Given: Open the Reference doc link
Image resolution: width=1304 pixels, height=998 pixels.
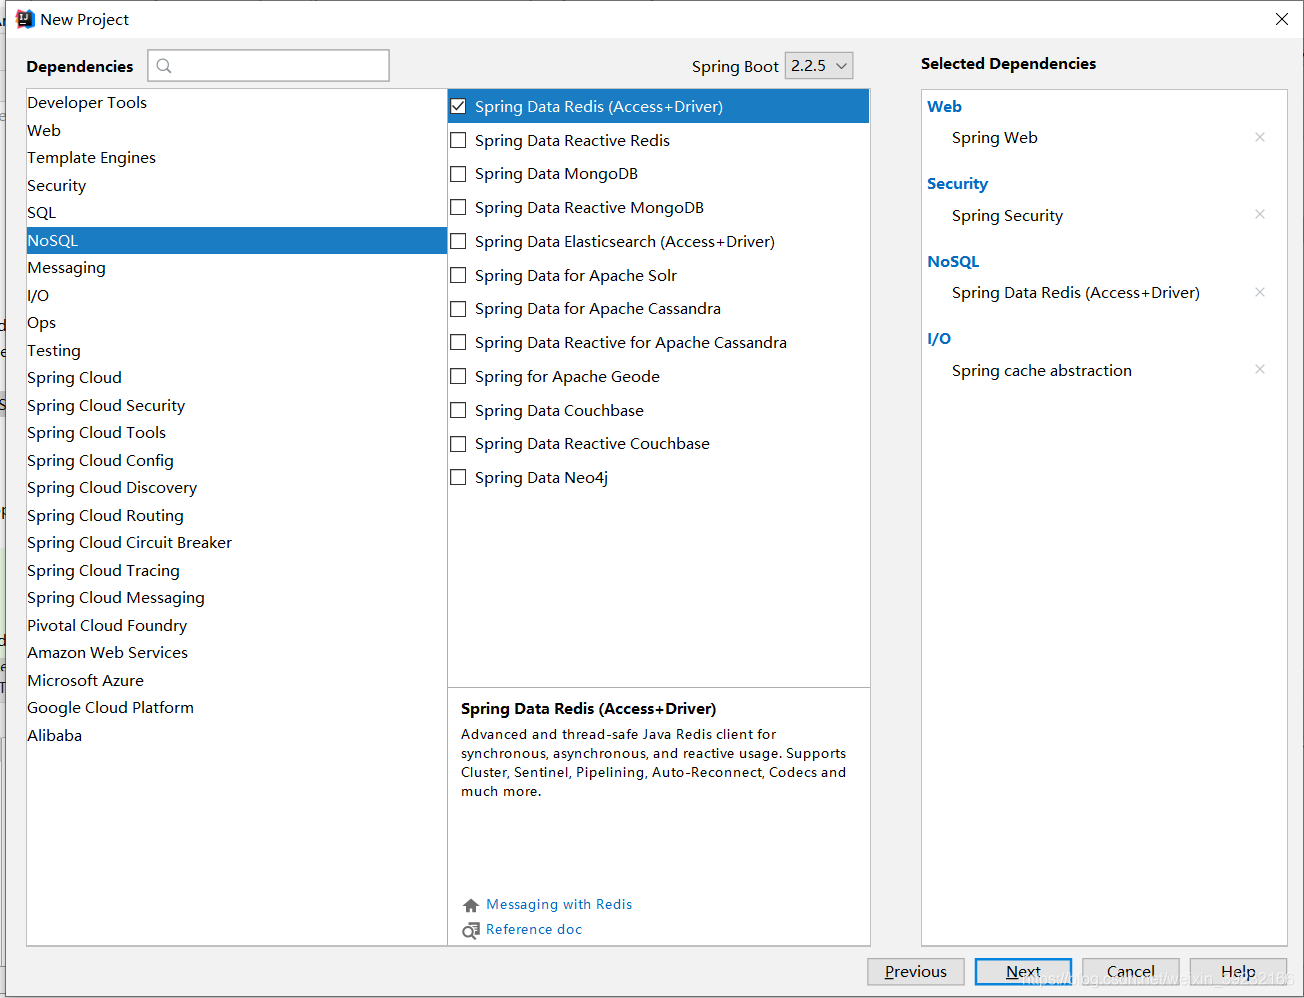Looking at the screenshot, I should pos(534,929).
